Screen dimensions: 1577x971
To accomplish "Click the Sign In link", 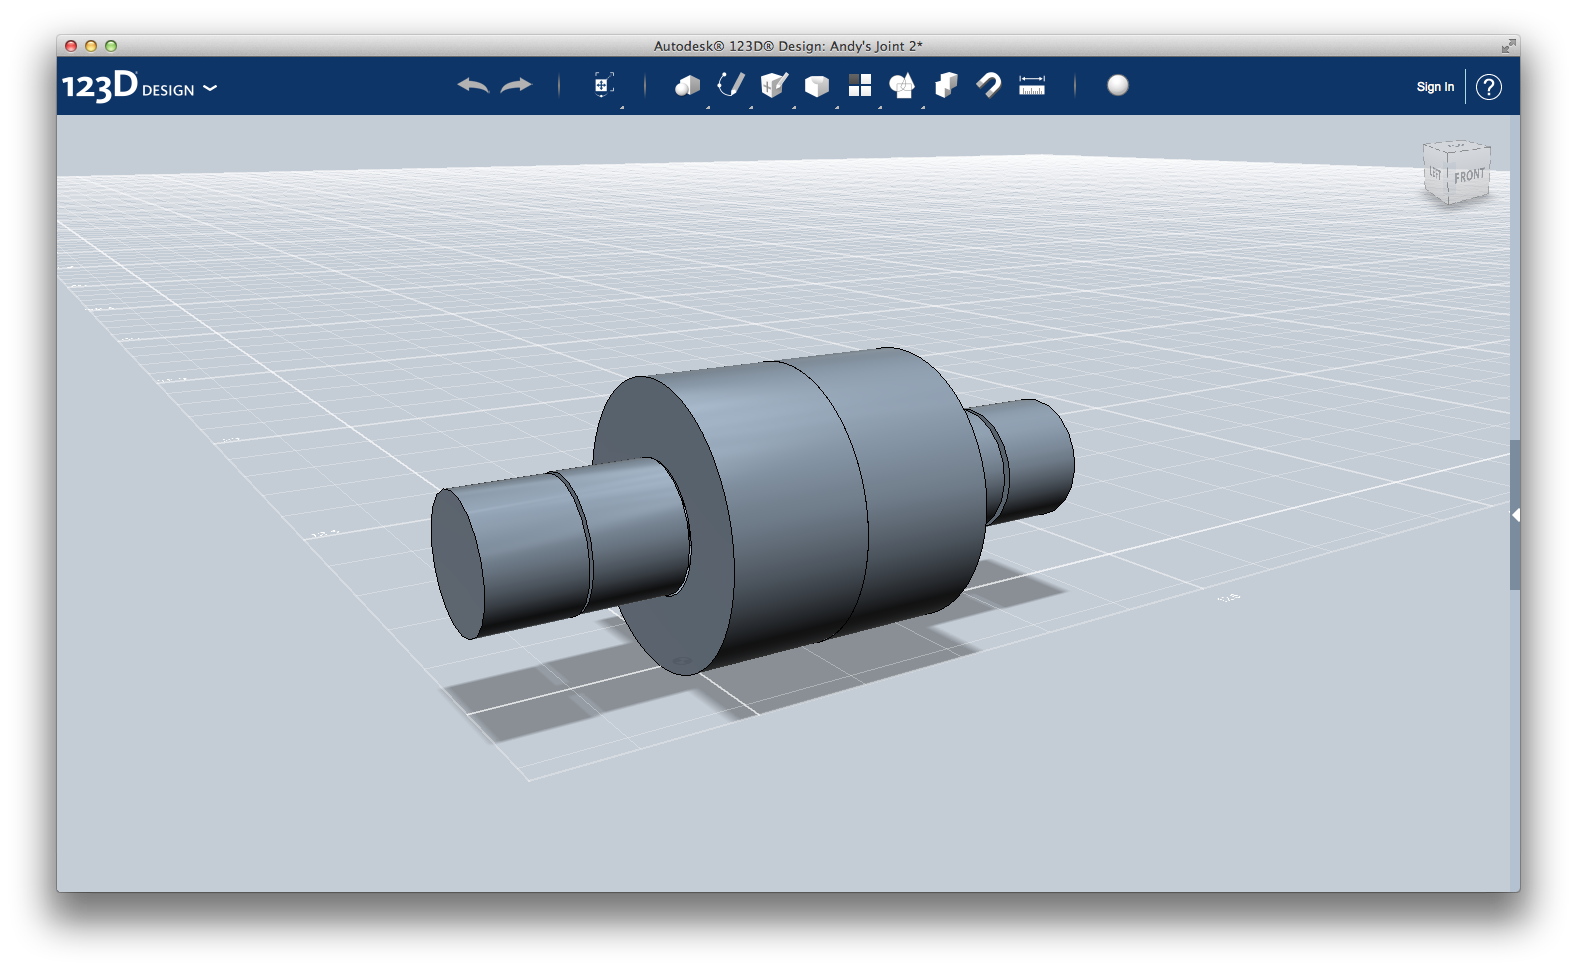I will click(1435, 87).
